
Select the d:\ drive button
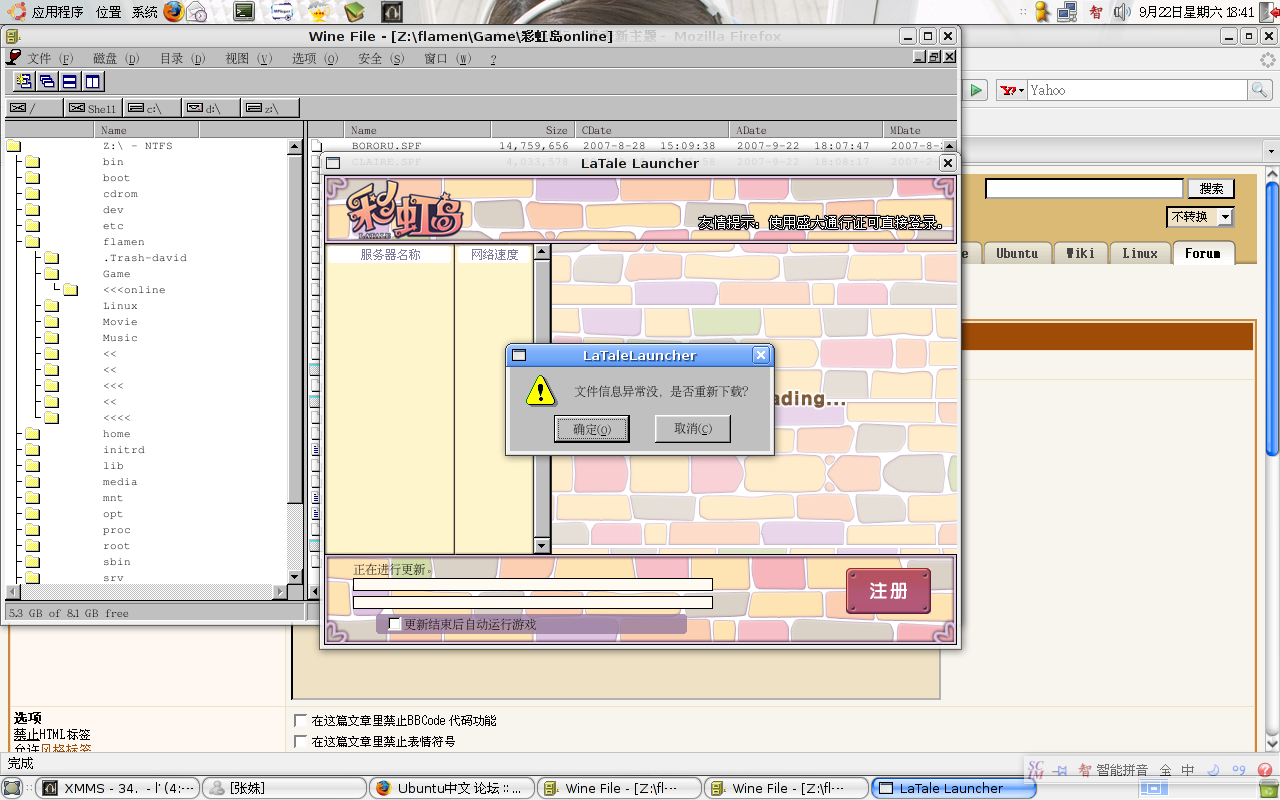pos(210,107)
